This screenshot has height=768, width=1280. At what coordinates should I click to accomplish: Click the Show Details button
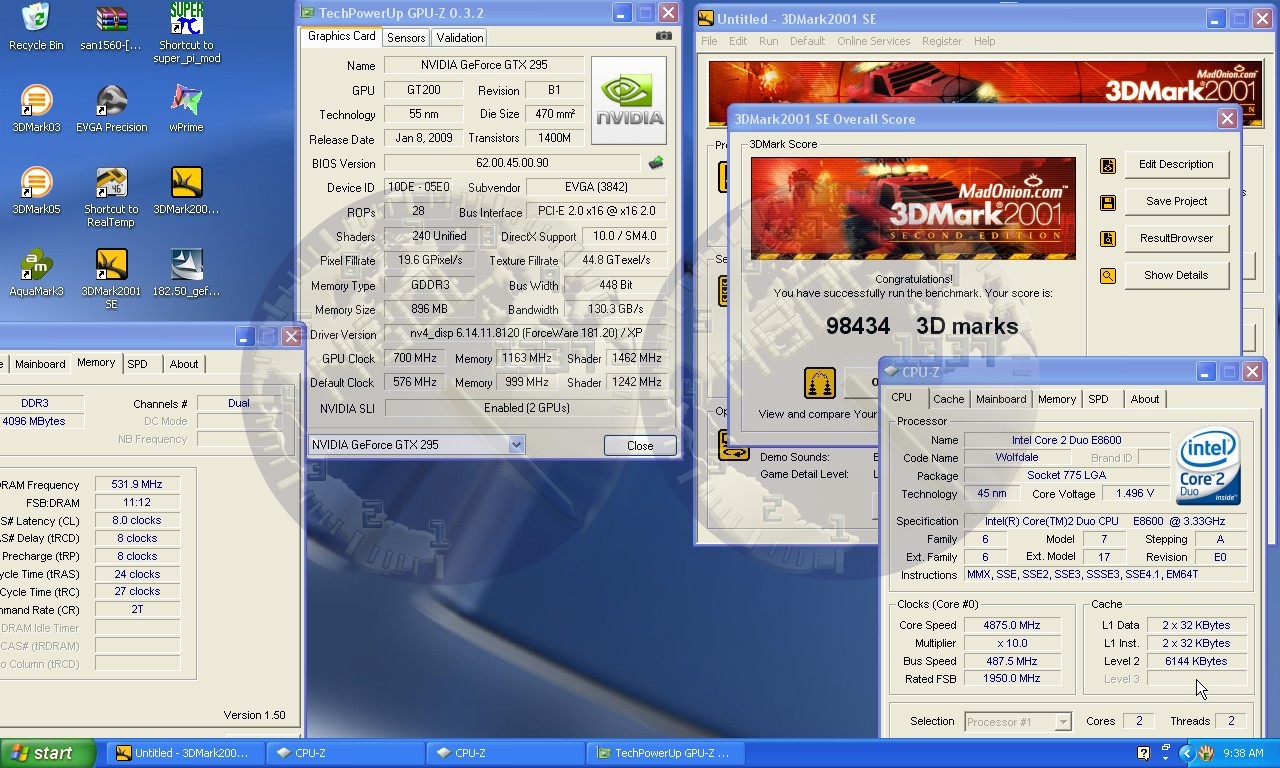click(1176, 276)
